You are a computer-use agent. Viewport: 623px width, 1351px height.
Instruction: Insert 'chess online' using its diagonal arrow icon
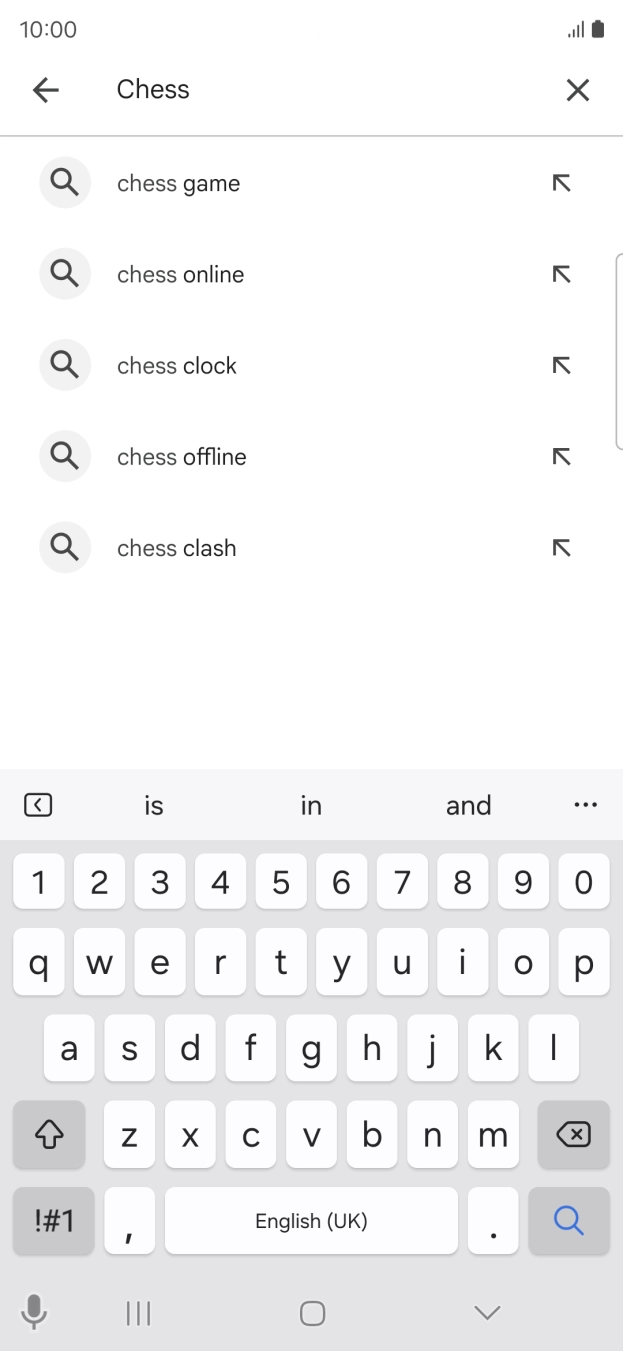pos(562,273)
